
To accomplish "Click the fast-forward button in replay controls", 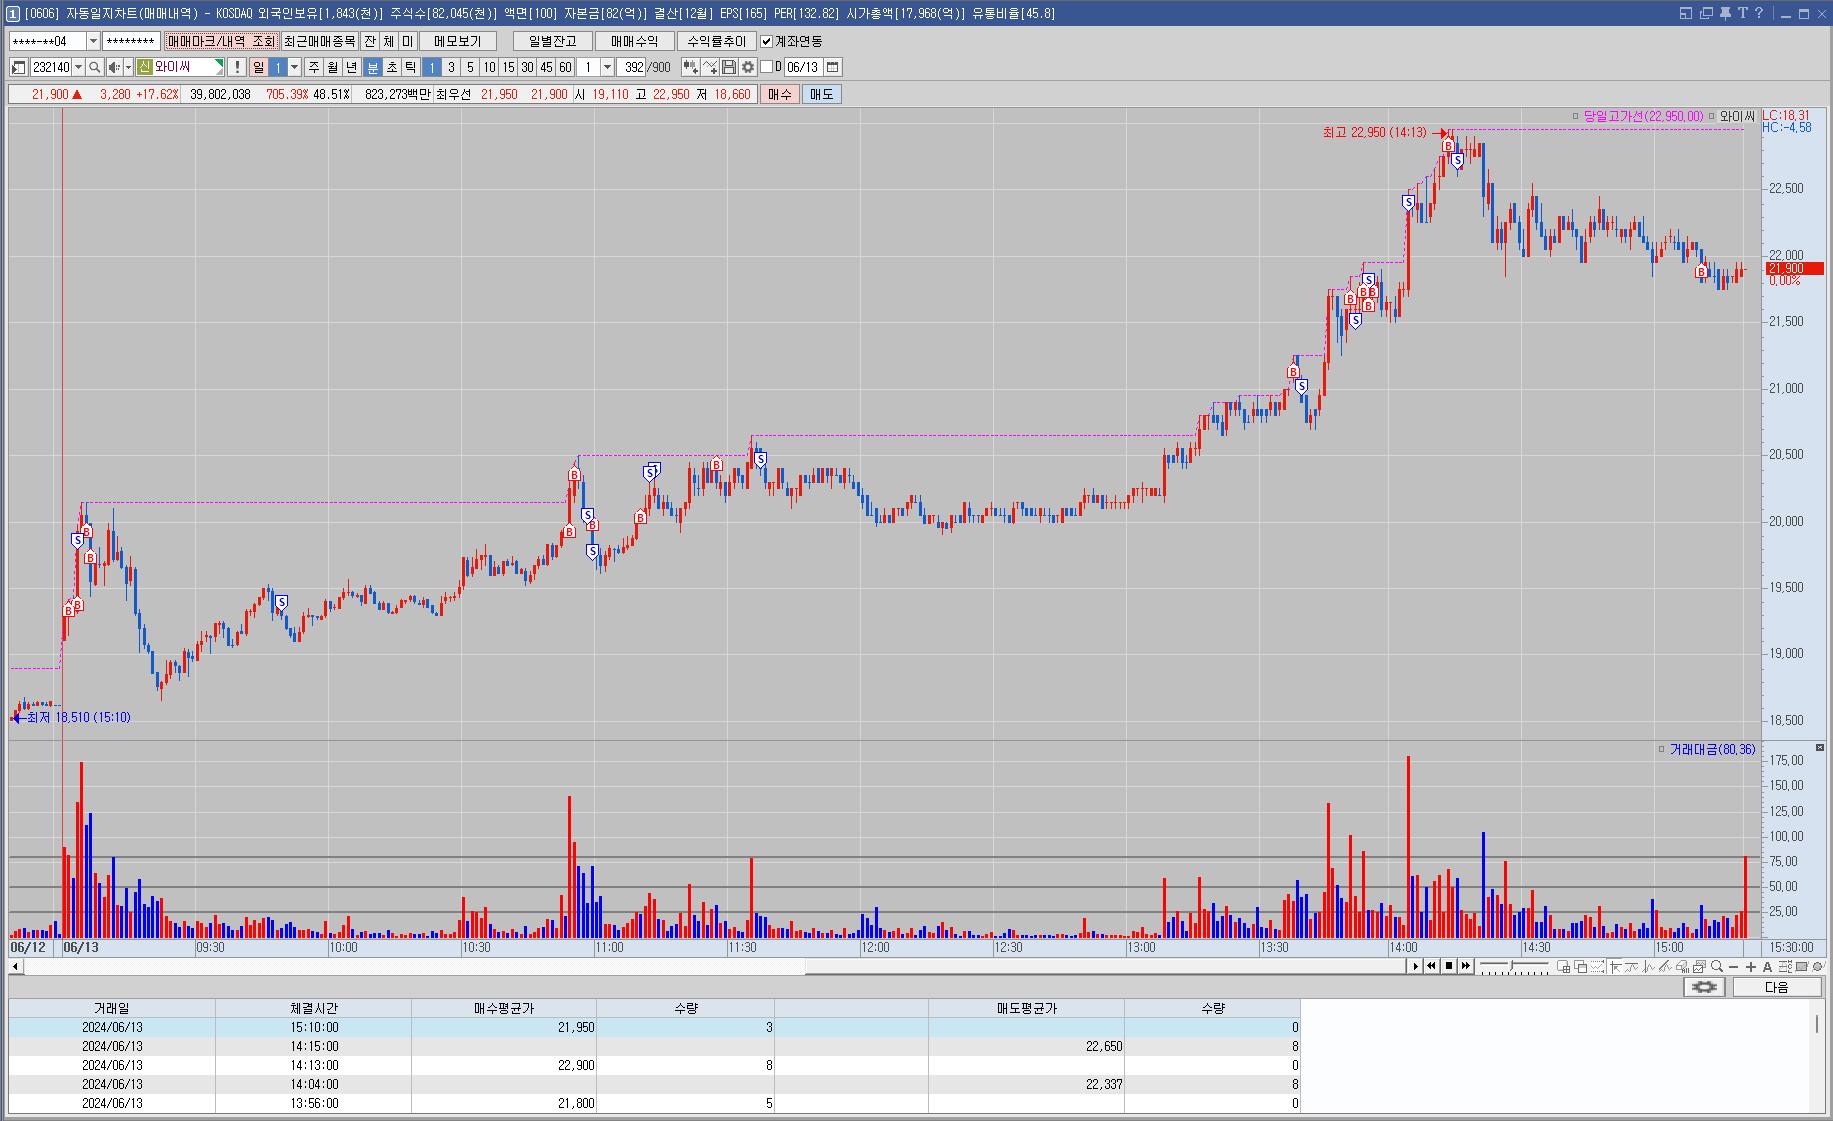I will (x=1466, y=966).
